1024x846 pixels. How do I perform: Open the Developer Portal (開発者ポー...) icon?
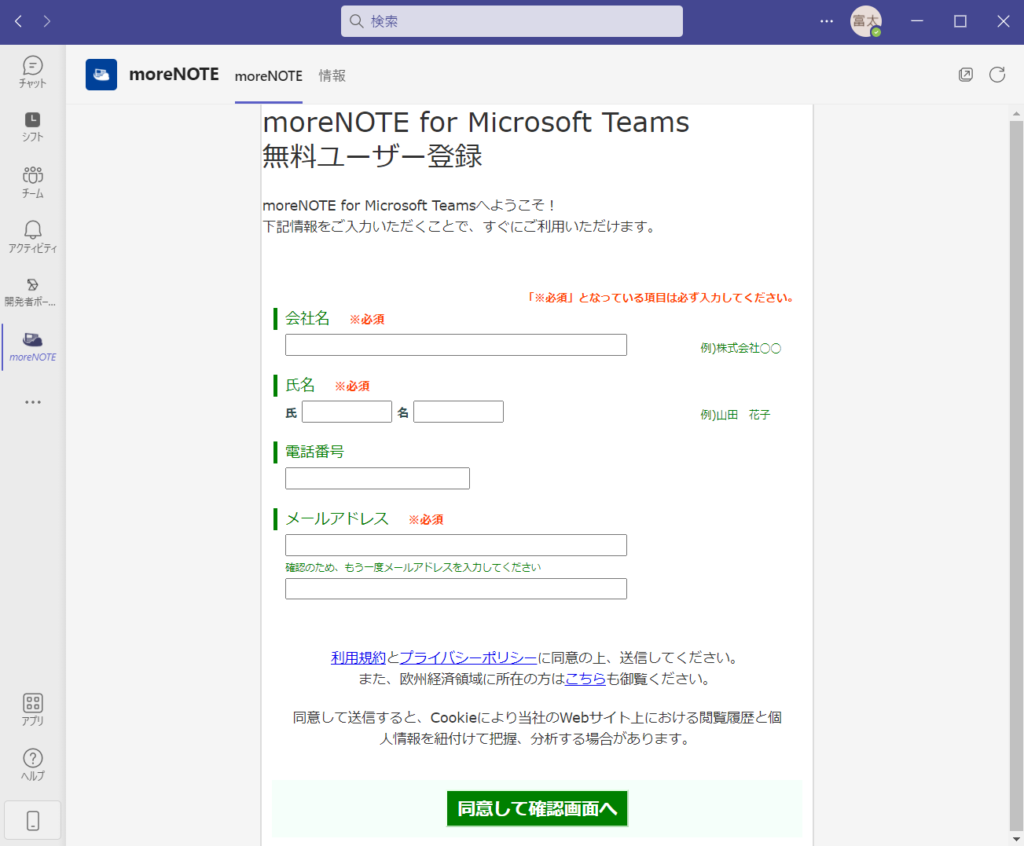[x=30, y=292]
